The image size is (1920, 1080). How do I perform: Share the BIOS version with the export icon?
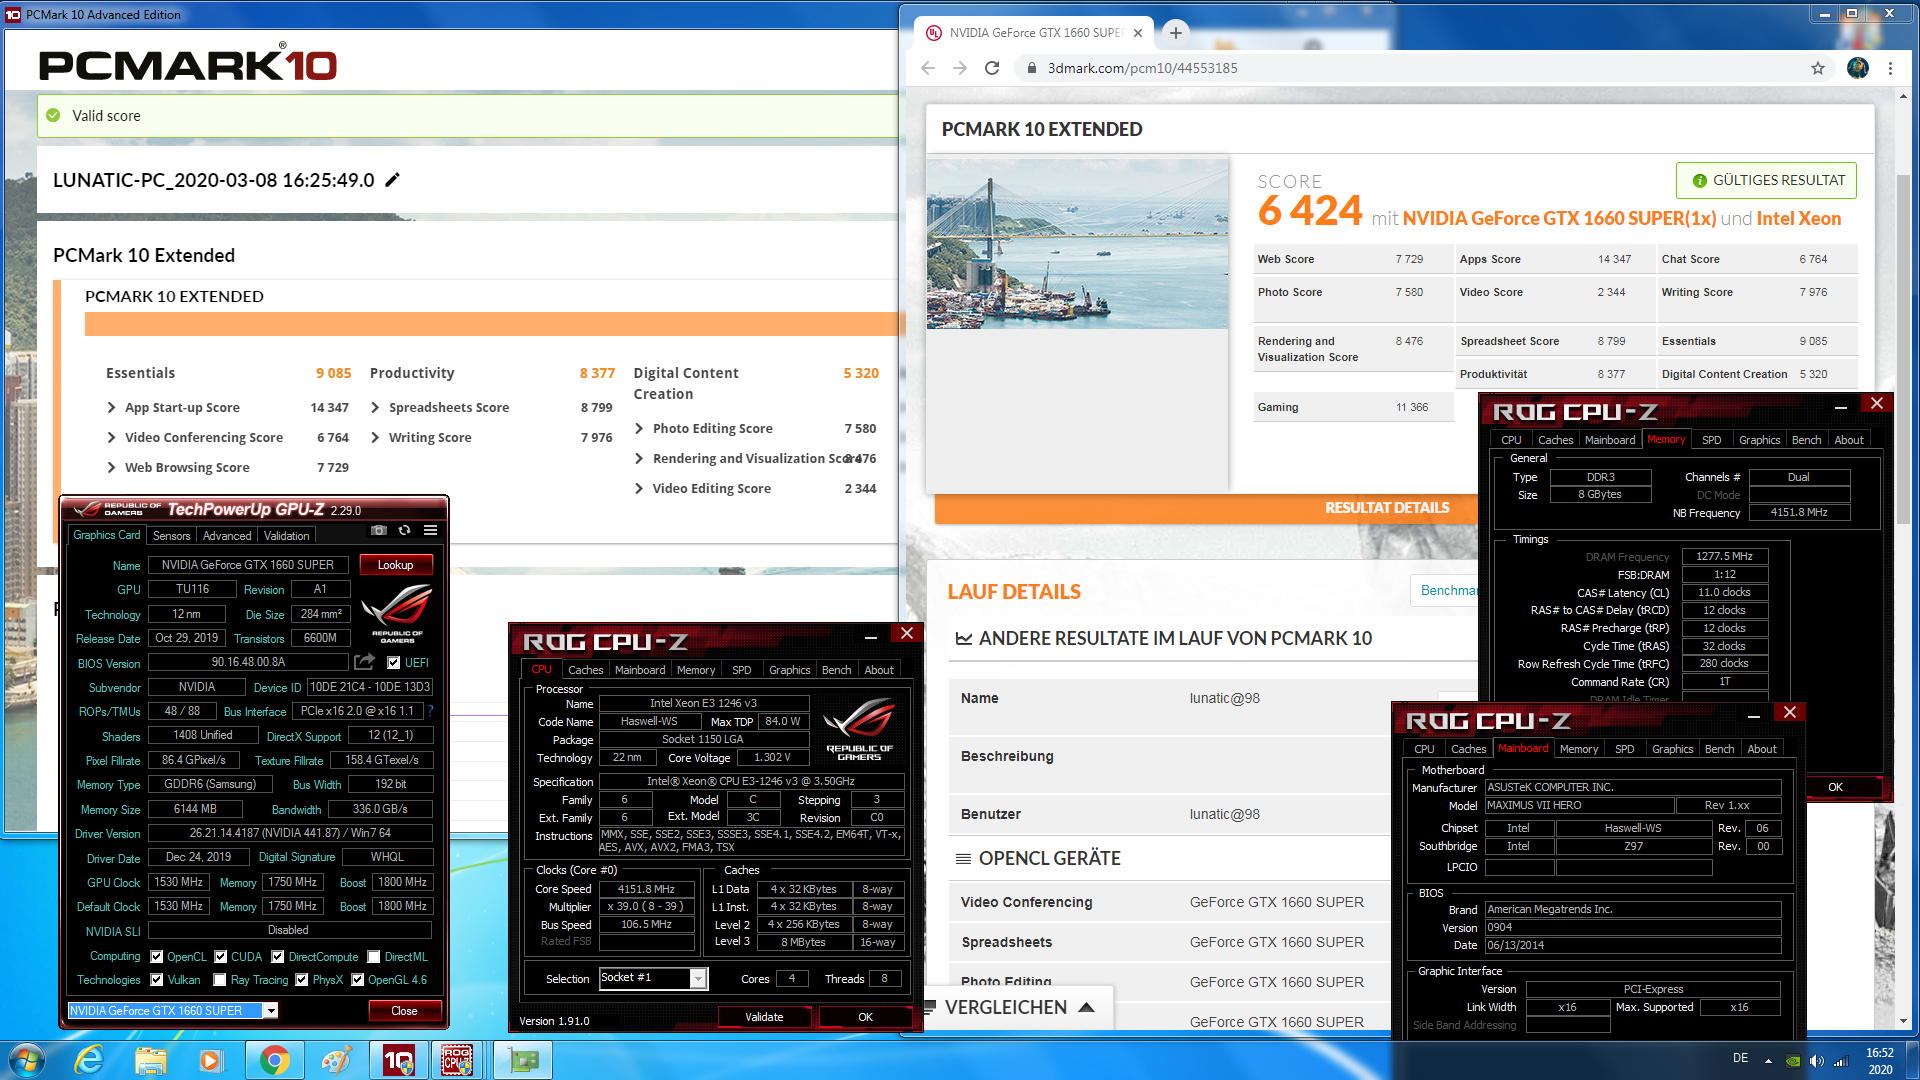pyautogui.click(x=364, y=662)
